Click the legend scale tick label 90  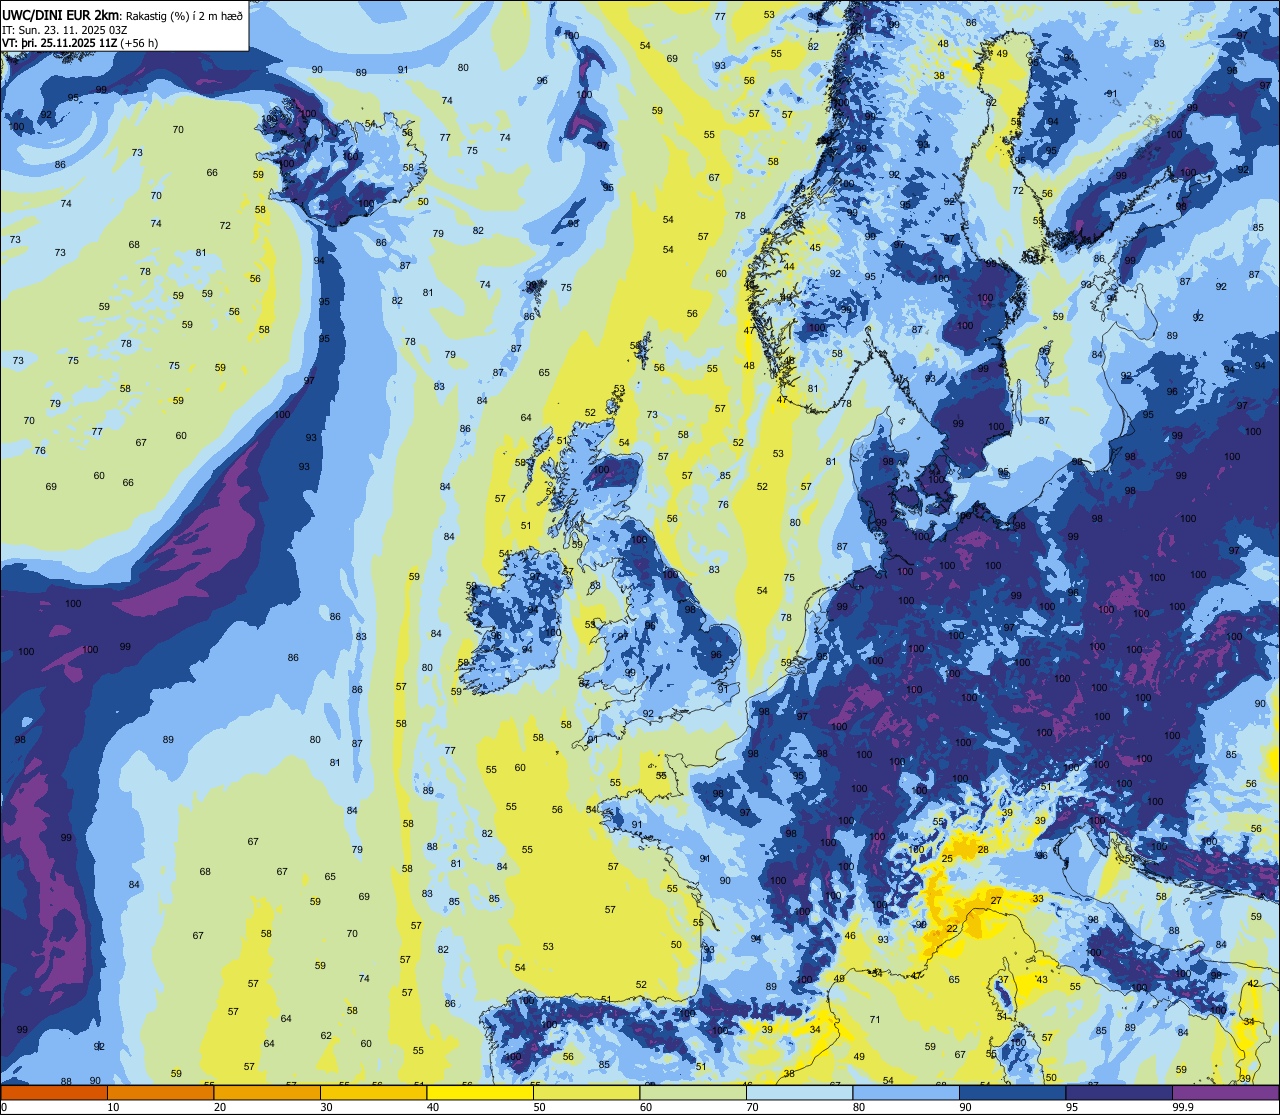[965, 1106]
